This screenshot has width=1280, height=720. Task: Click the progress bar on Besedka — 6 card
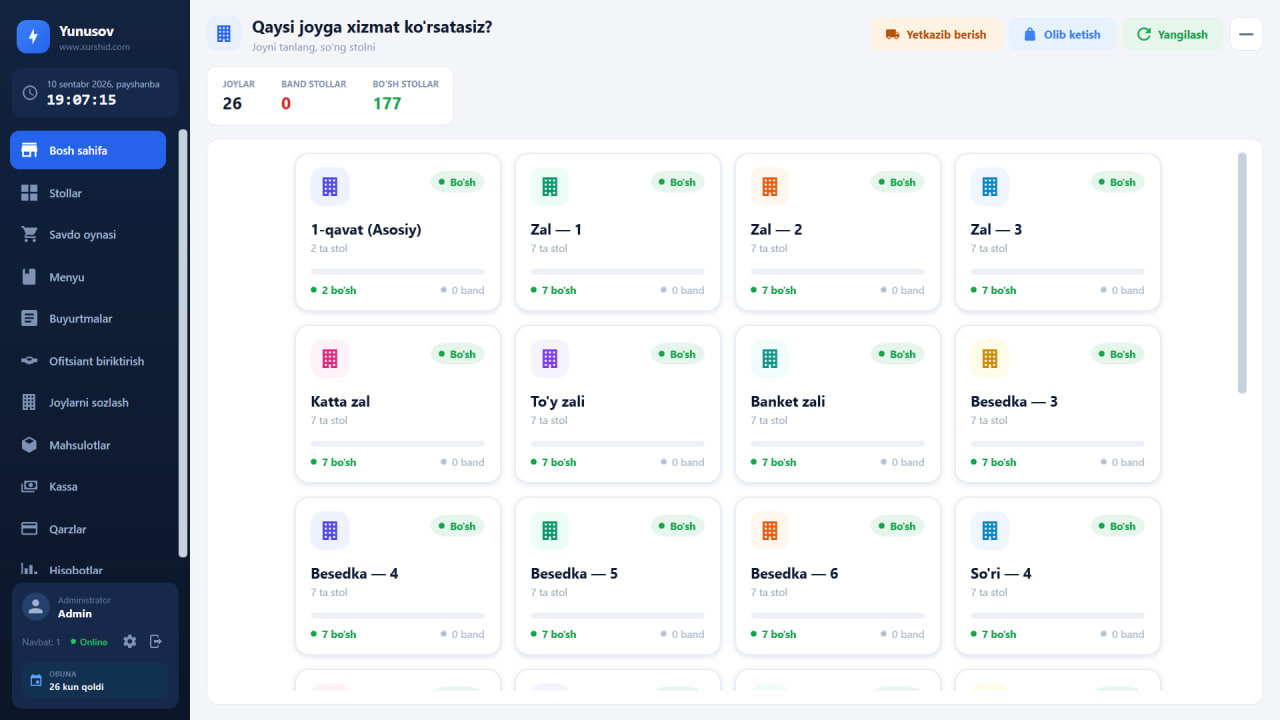837,615
